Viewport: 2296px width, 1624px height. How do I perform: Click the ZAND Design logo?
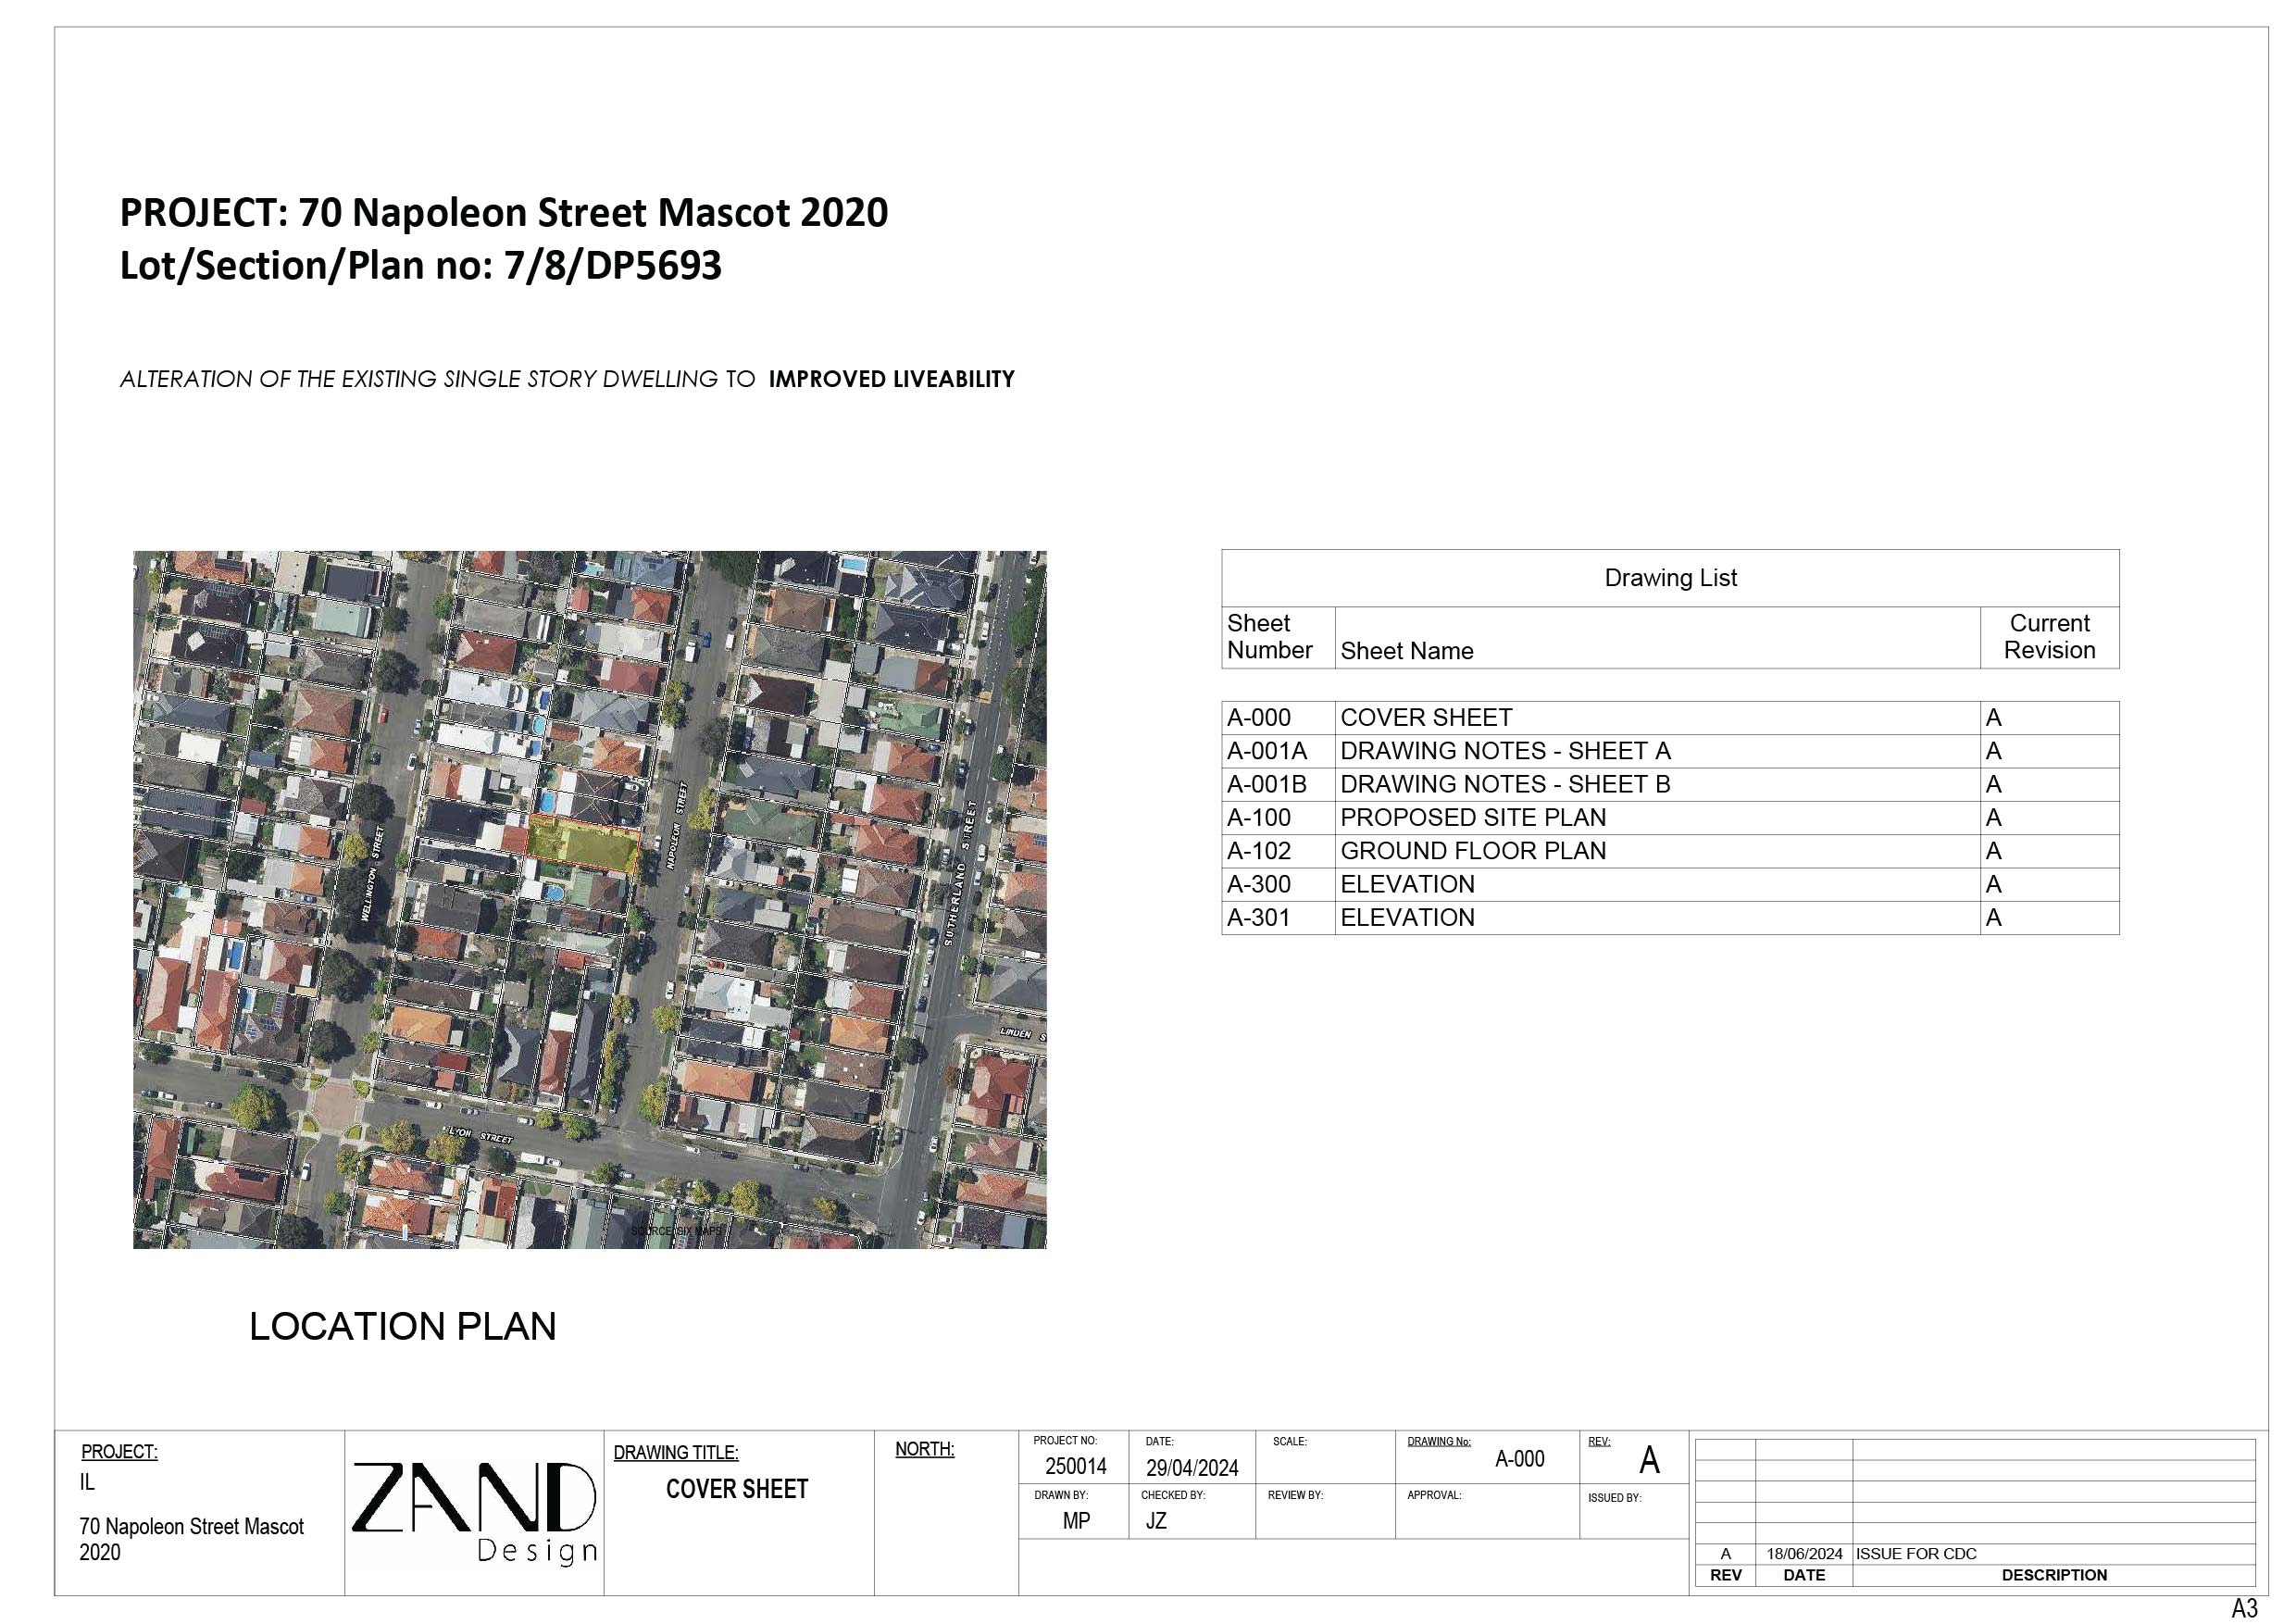pos(475,1513)
